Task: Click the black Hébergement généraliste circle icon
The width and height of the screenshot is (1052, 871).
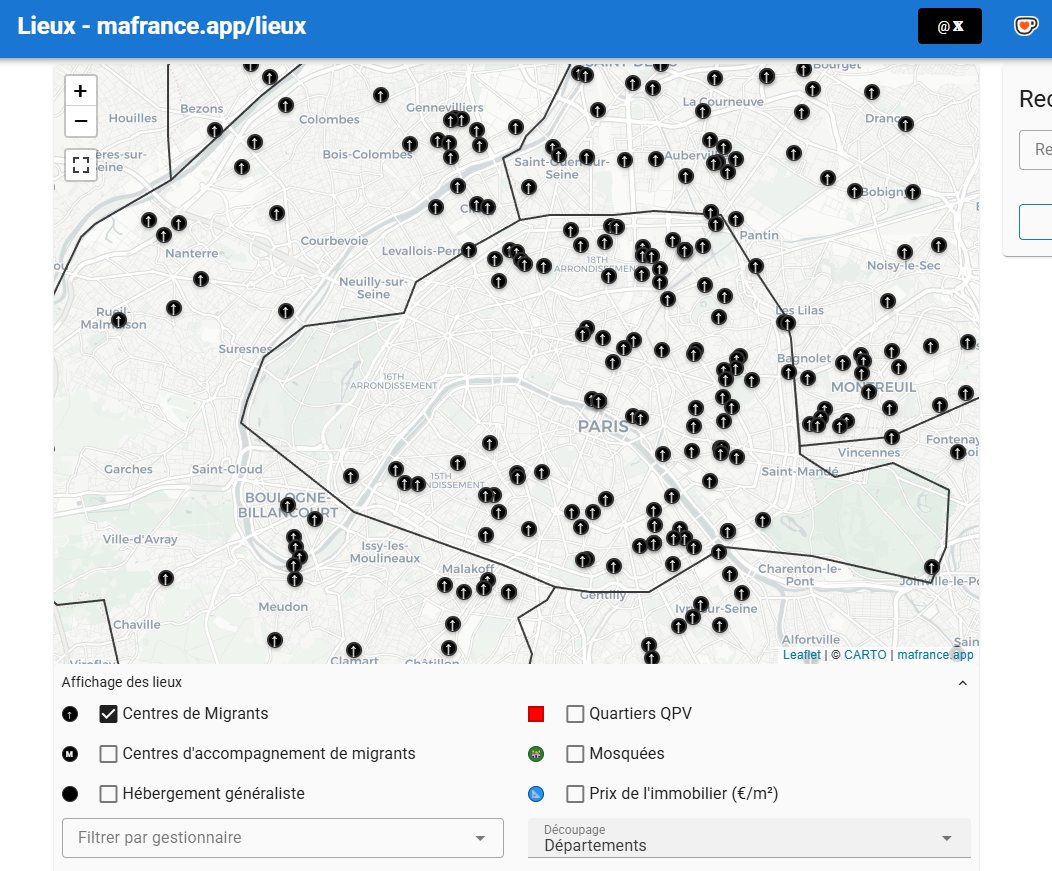Action: click(71, 793)
